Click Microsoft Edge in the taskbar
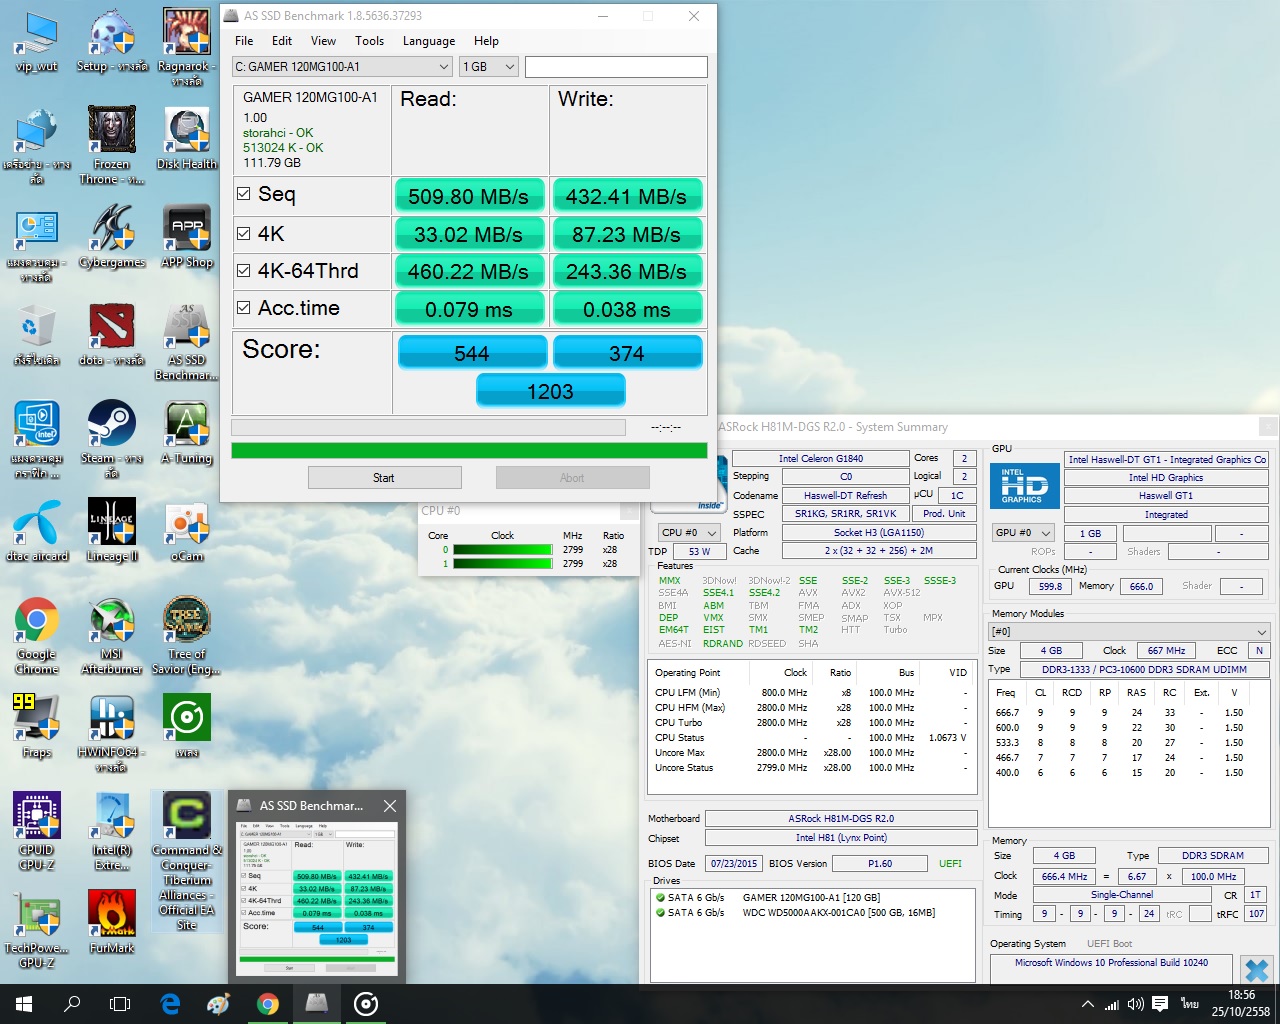Image resolution: width=1280 pixels, height=1024 pixels. pos(170,1004)
